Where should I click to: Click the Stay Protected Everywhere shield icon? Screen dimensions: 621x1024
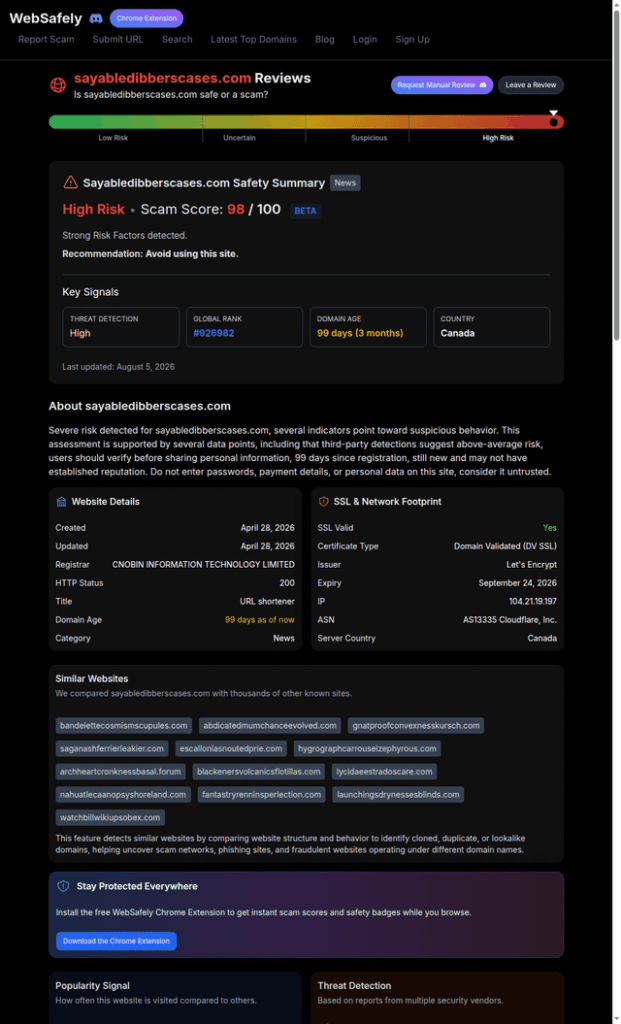[x=63, y=886]
